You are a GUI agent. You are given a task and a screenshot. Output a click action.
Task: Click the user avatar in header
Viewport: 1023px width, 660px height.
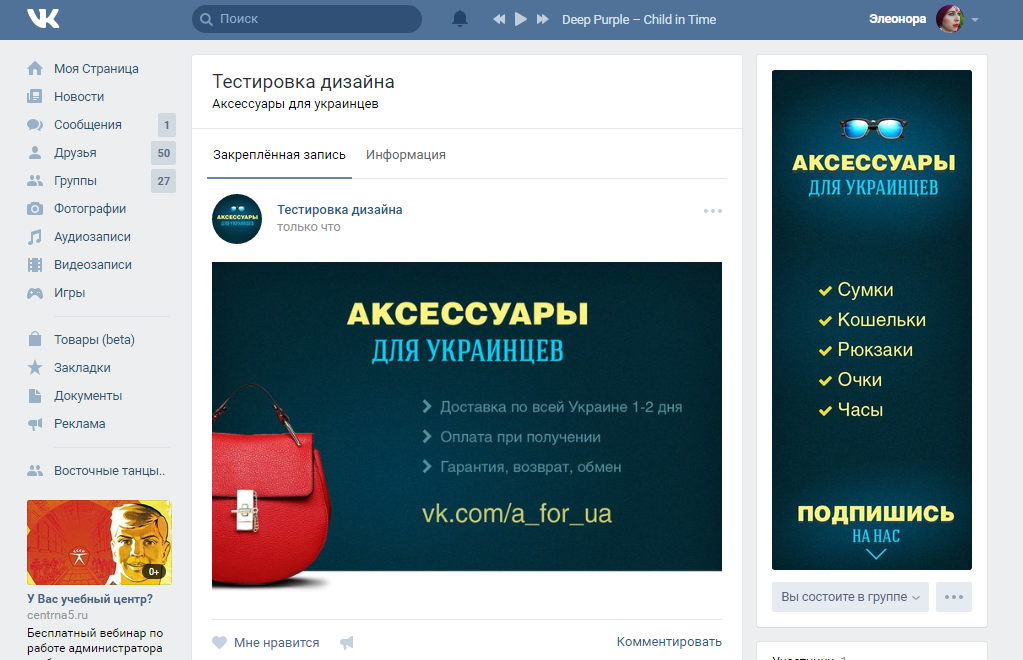pos(949,19)
